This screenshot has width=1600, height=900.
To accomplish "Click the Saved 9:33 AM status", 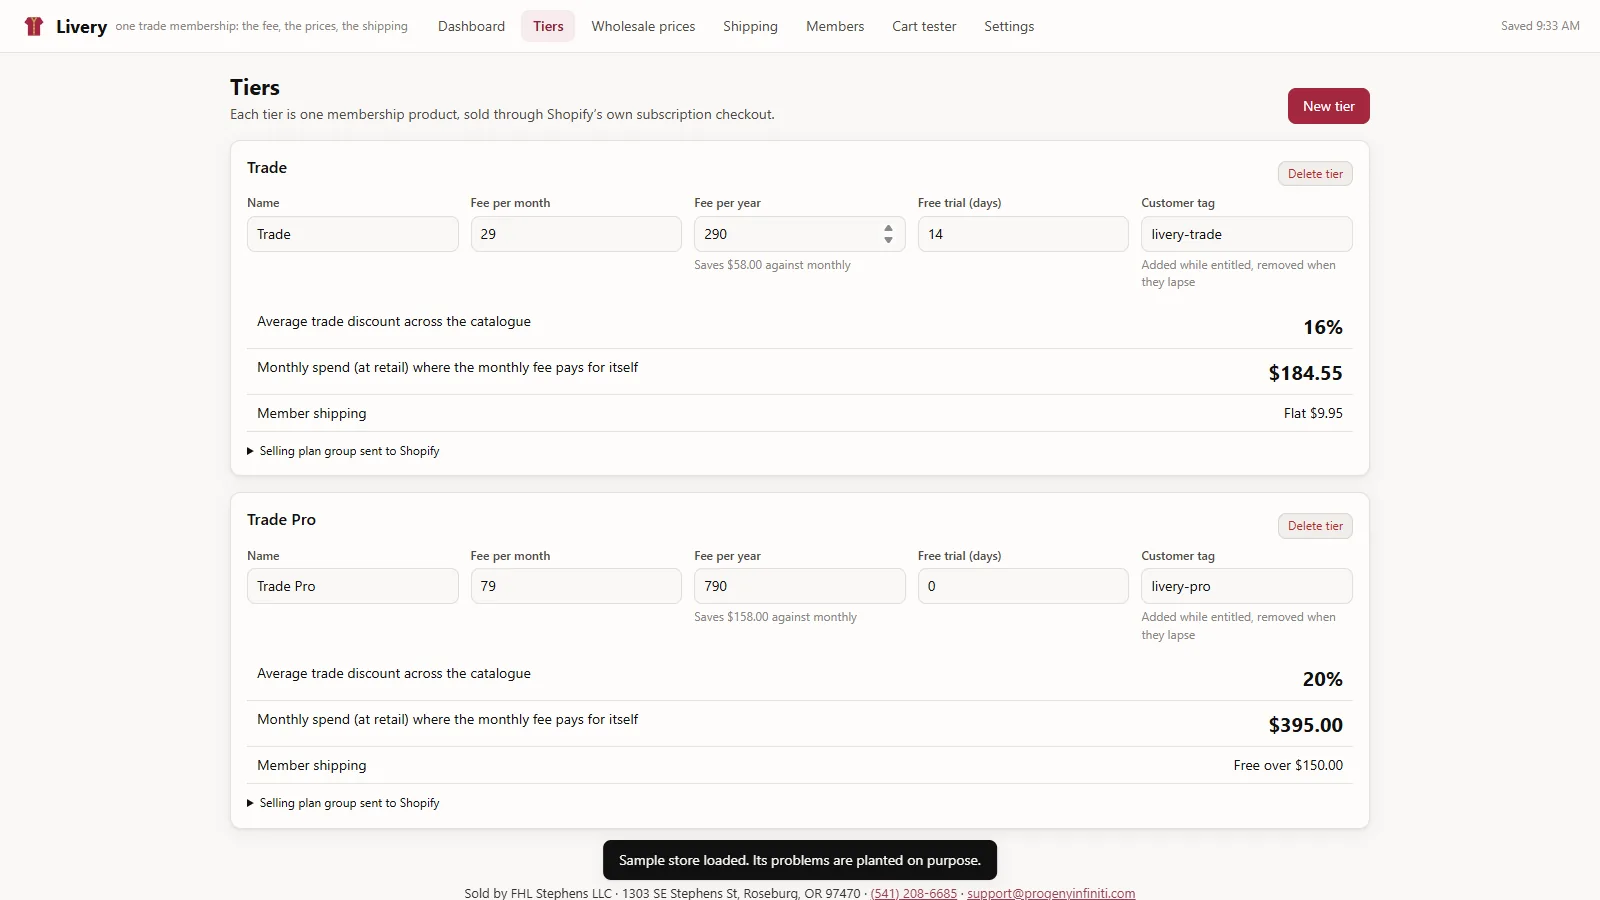I will [1540, 26].
